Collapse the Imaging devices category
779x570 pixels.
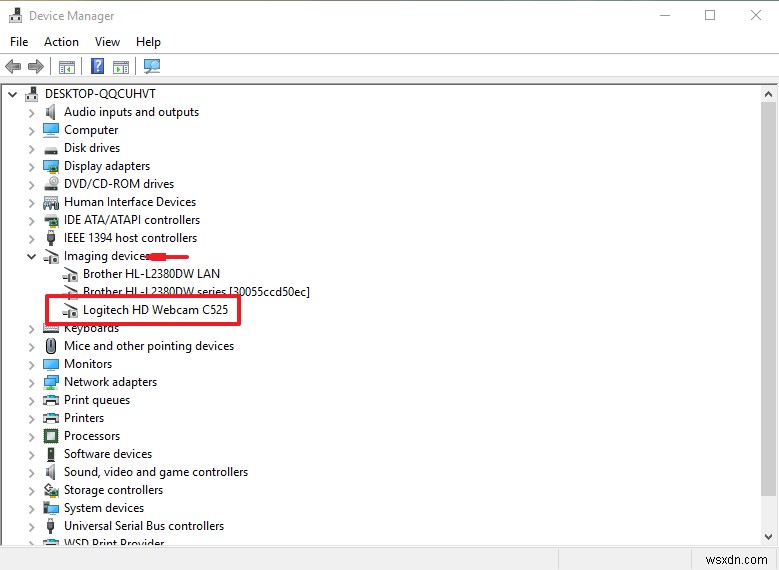(x=31, y=256)
